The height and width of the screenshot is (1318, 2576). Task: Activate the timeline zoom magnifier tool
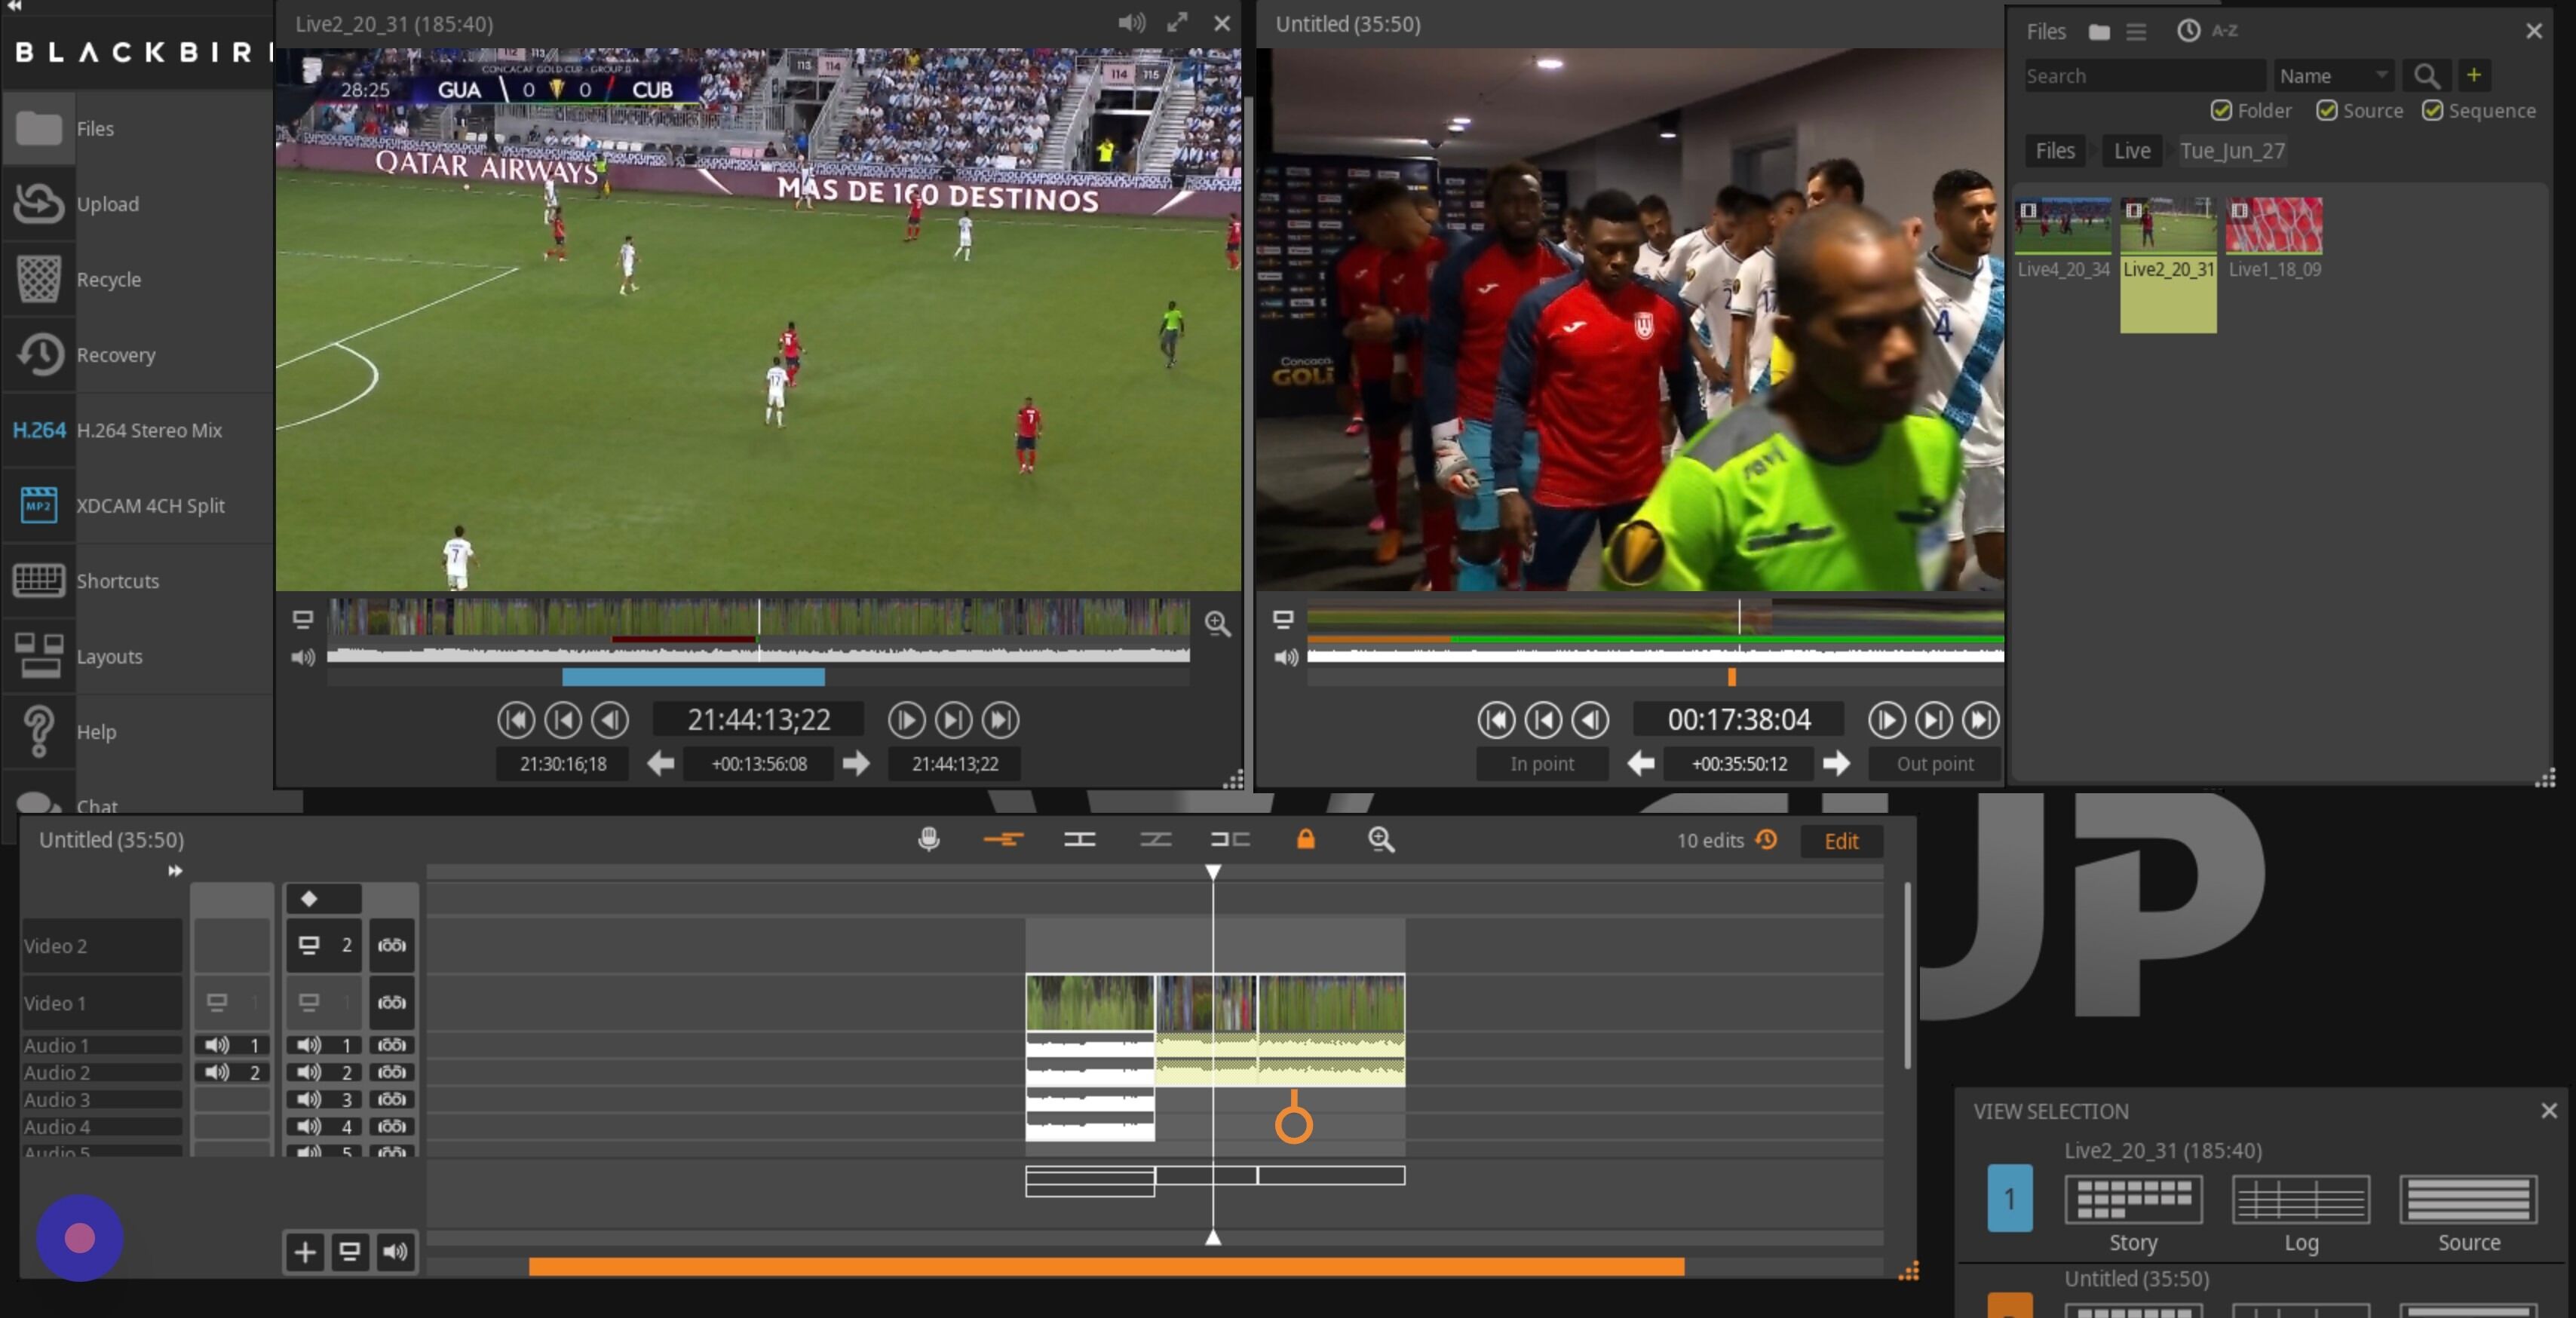pos(1381,840)
